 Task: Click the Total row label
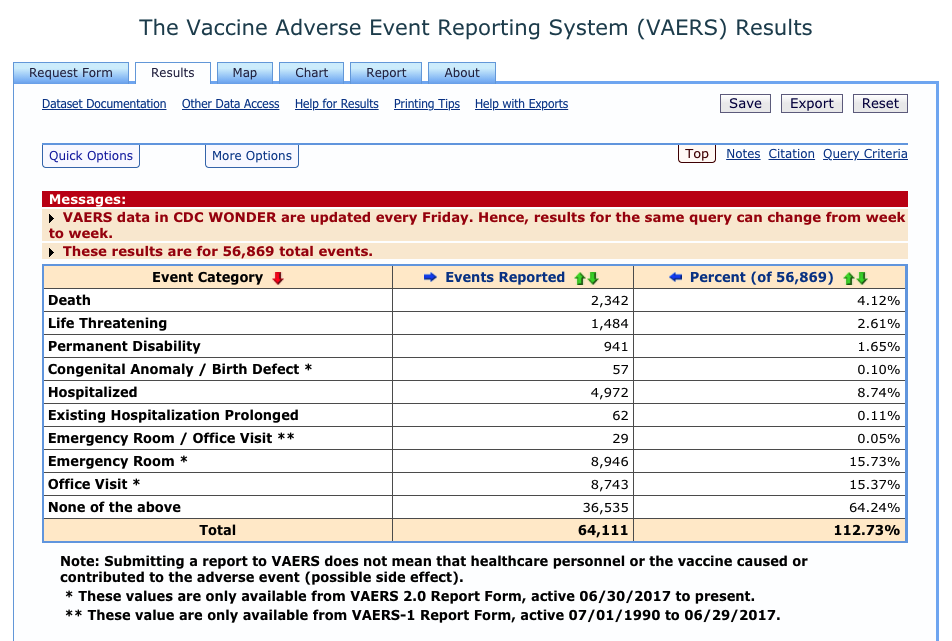click(217, 531)
